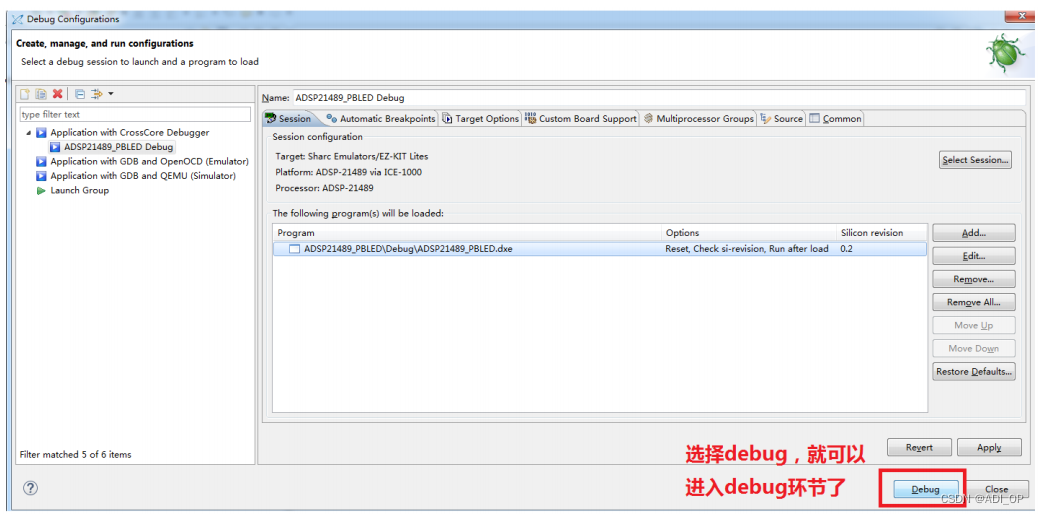Select Application with CrossCore Debugger entry
Screen dimensions: 1039x514
(x=129, y=132)
